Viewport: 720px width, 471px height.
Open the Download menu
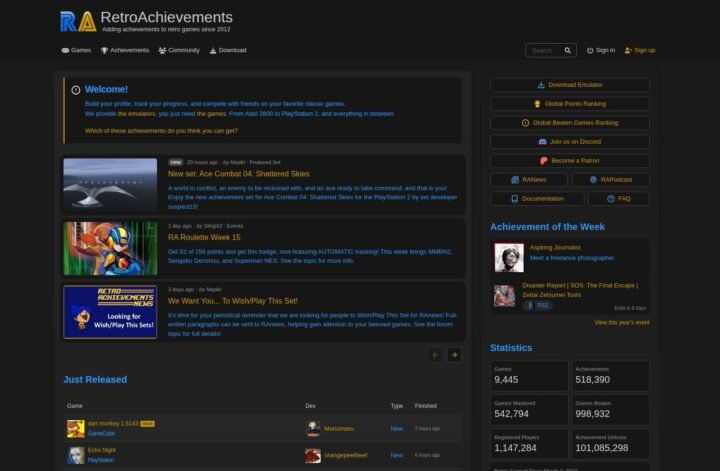228,50
